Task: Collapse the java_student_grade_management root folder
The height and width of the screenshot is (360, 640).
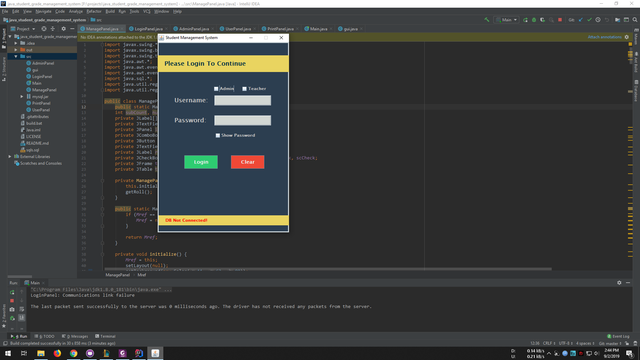Action: click(10, 37)
